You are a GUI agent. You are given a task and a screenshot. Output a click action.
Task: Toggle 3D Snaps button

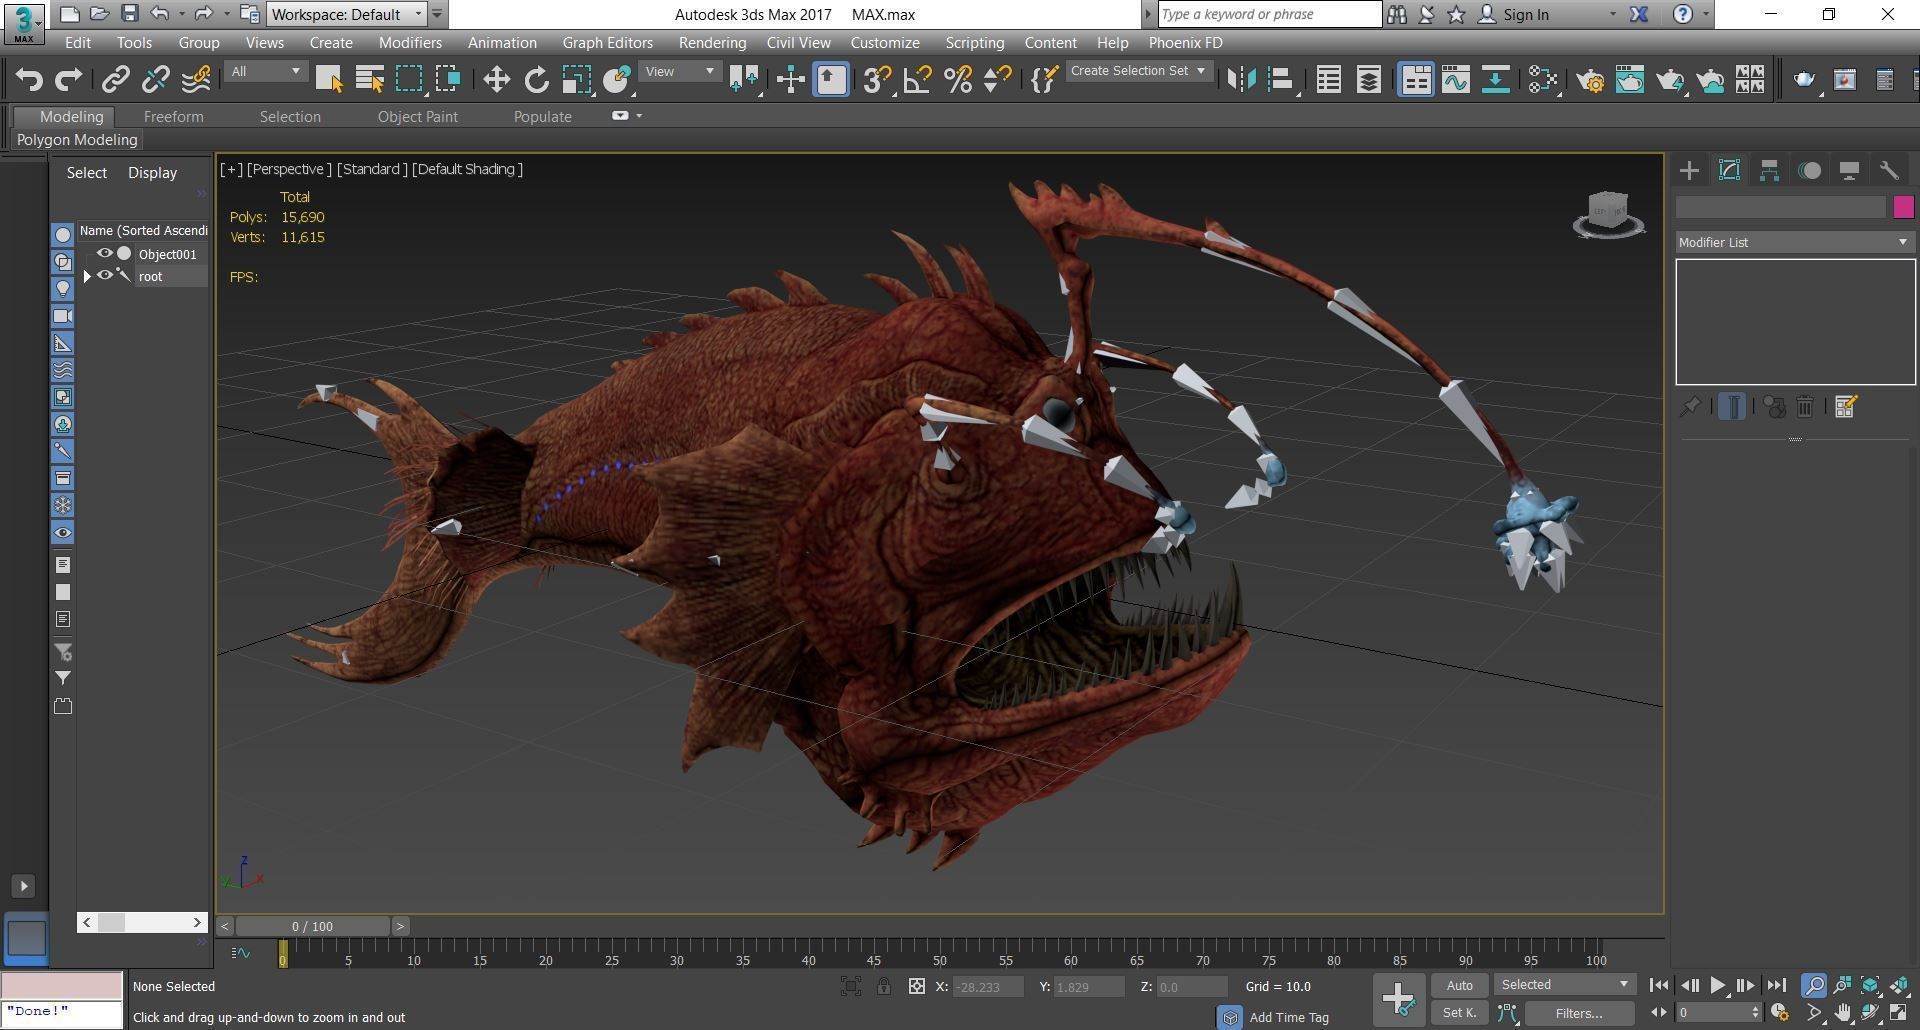[877, 80]
